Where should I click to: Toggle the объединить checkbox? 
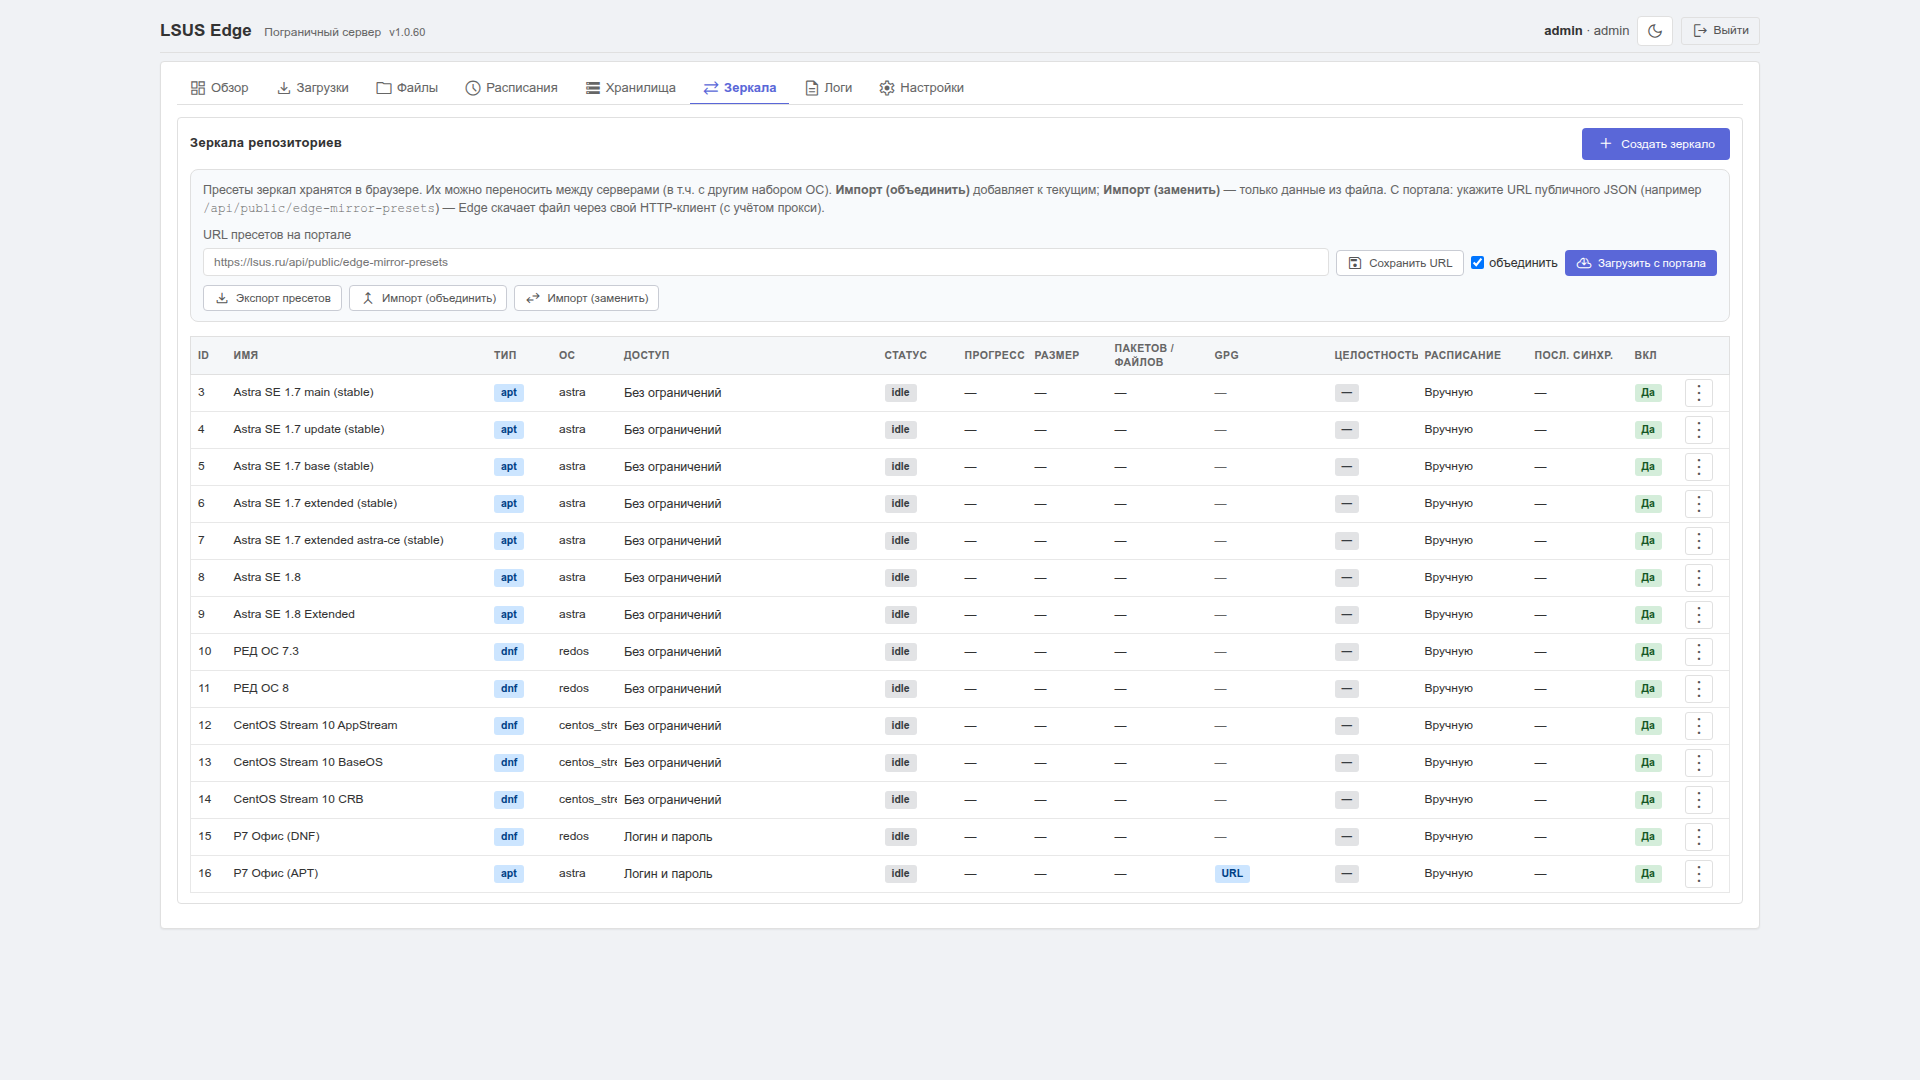tap(1477, 263)
